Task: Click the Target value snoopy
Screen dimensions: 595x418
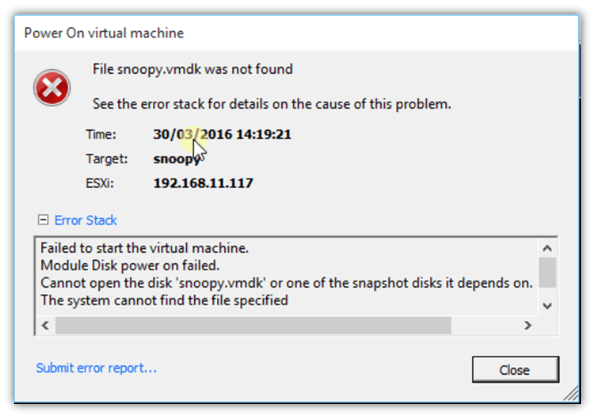Action: [x=176, y=159]
